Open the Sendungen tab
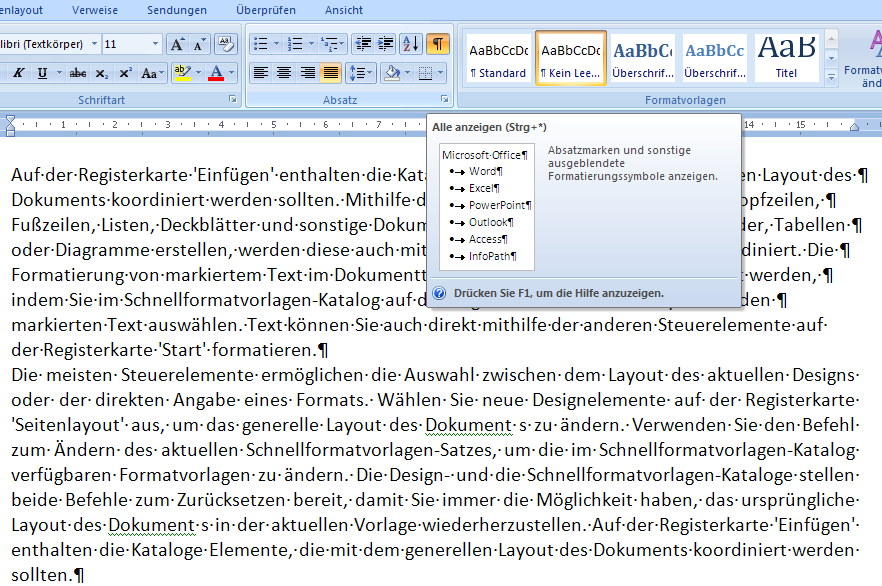This screenshot has width=882, height=586. pos(177,10)
